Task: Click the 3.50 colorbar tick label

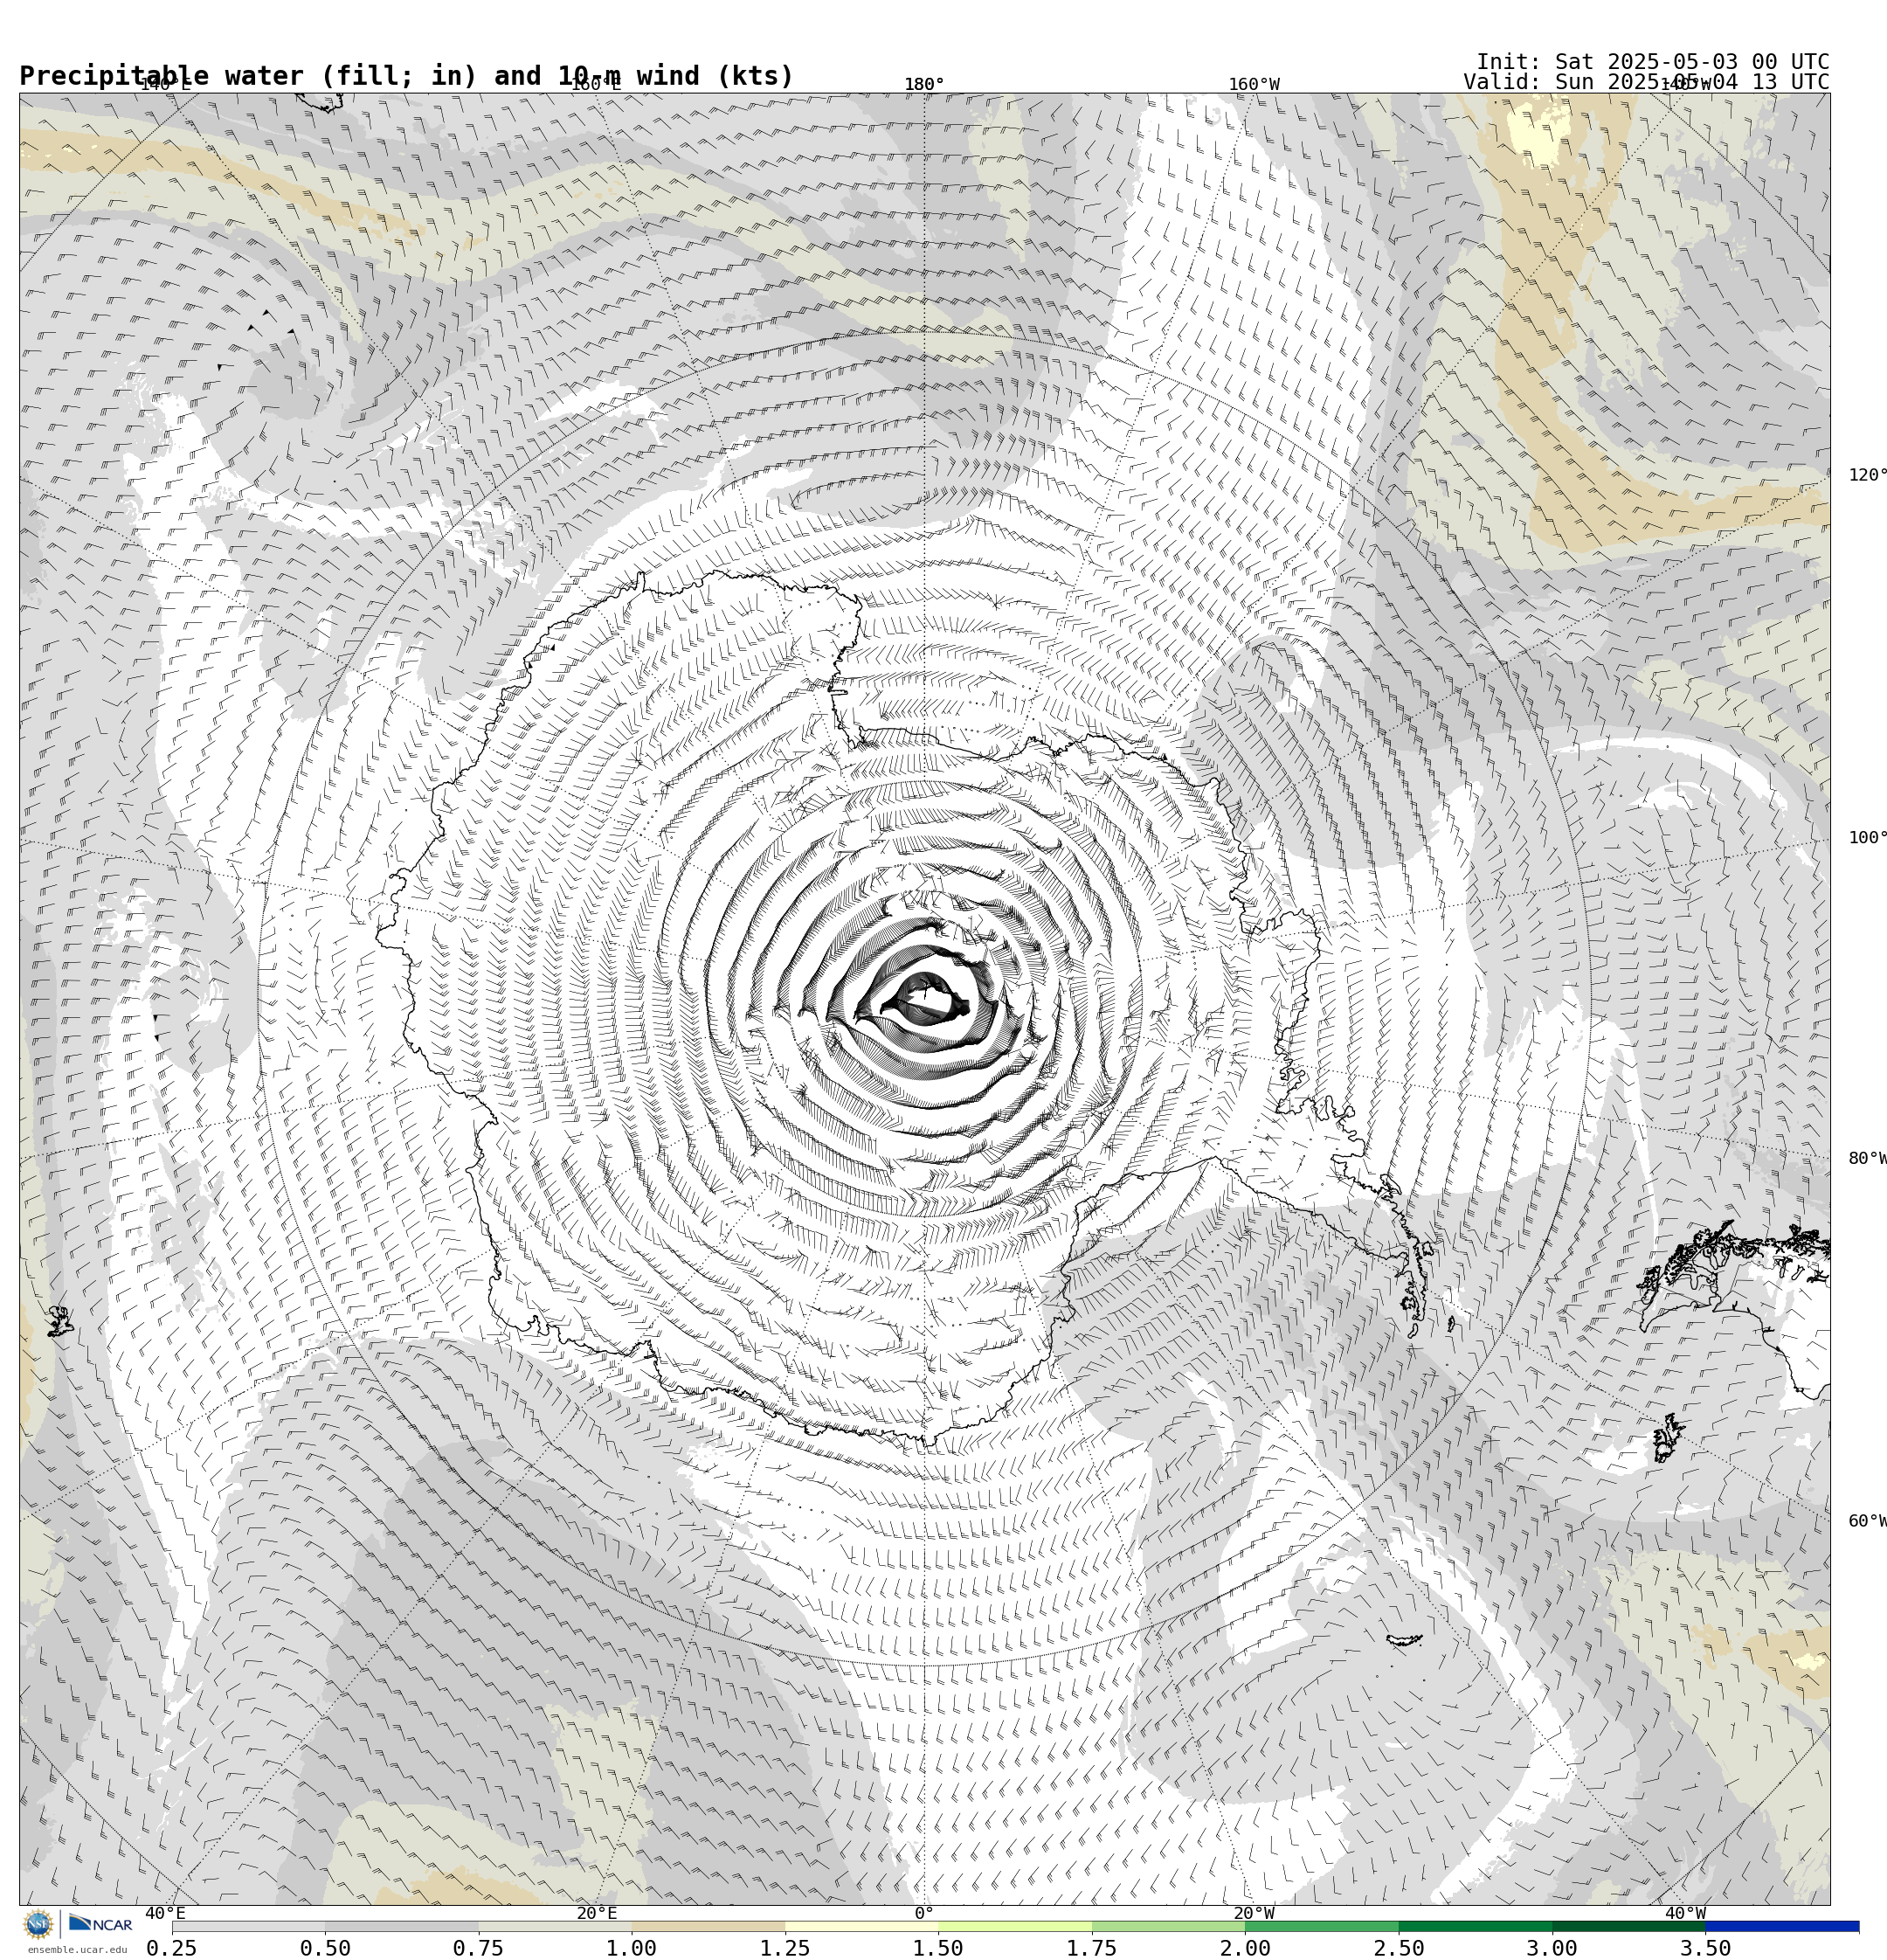Action: tap(1705, 1947)
